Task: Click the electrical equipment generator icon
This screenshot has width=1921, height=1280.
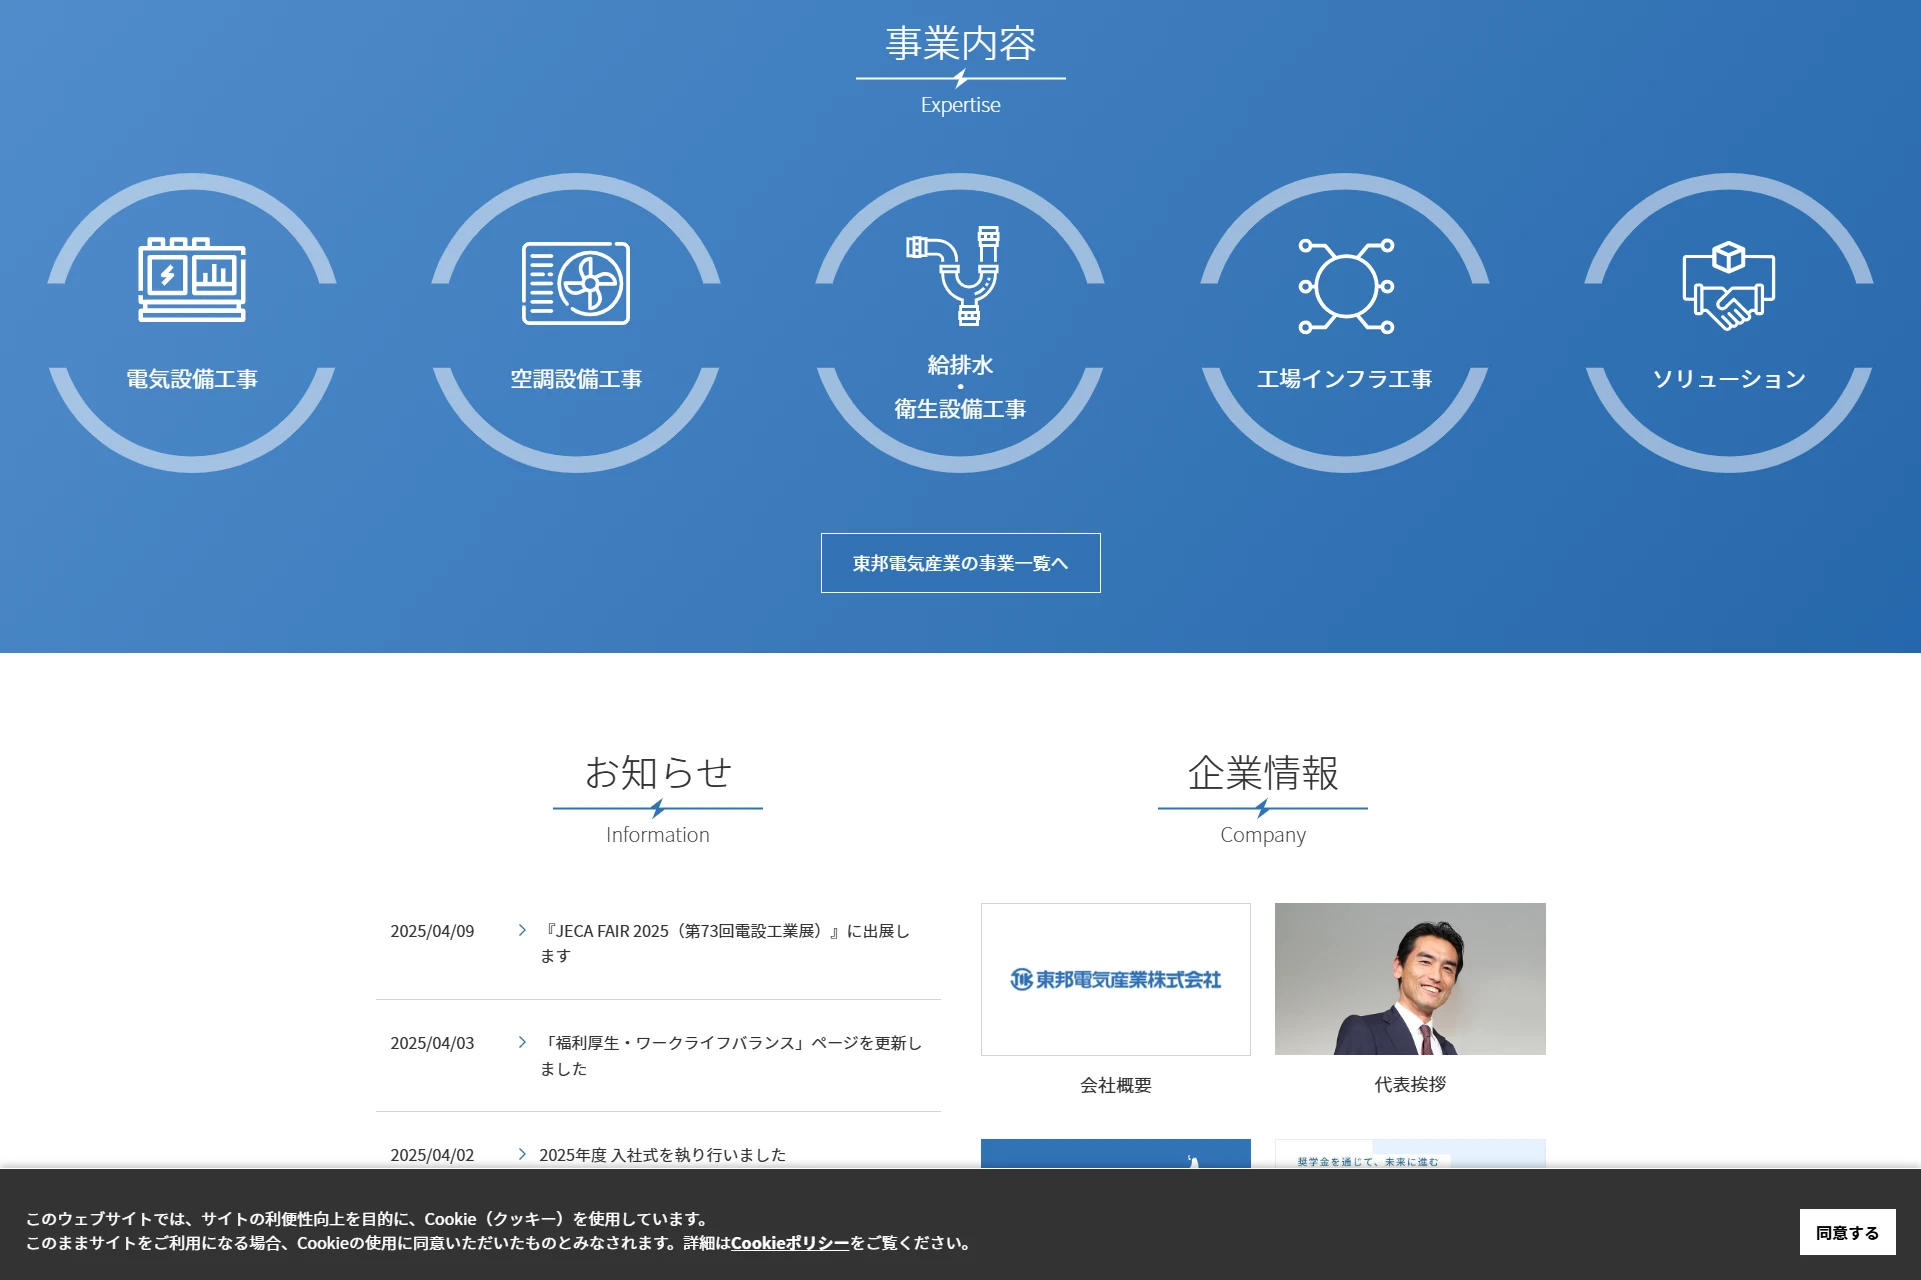Action: click(x=192, y=280)
